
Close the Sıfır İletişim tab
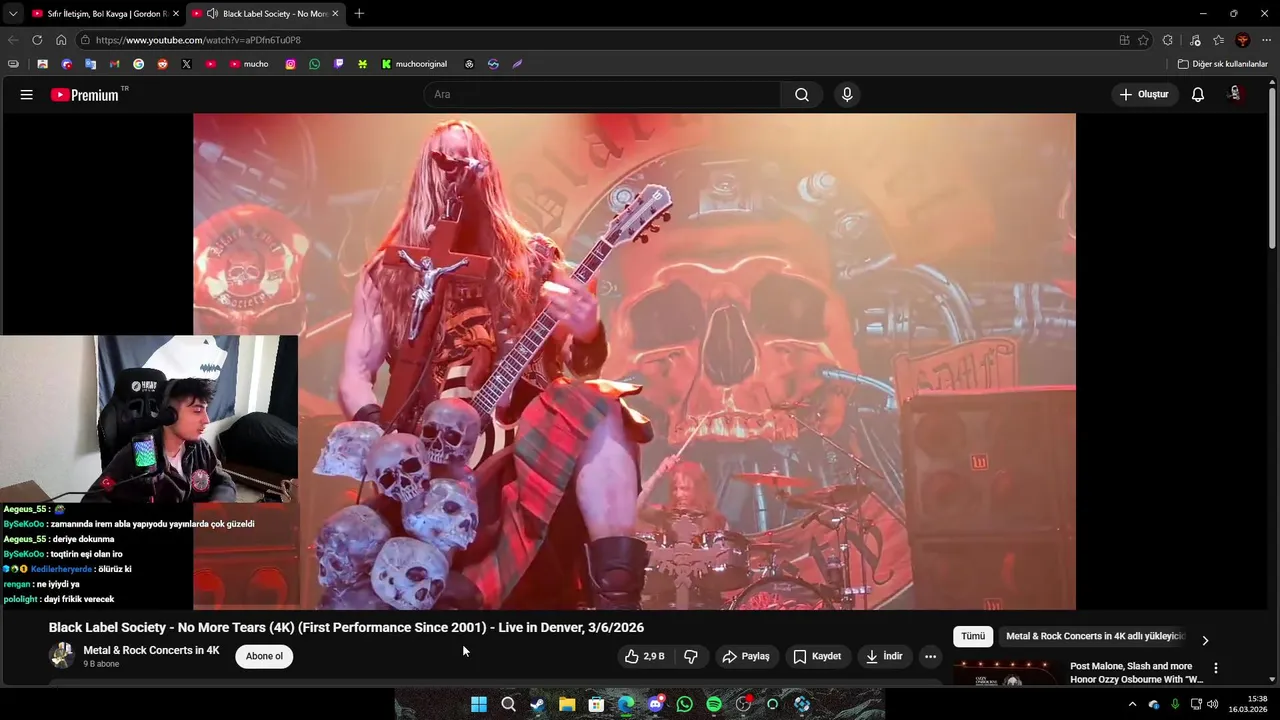(x=176, y=13)
